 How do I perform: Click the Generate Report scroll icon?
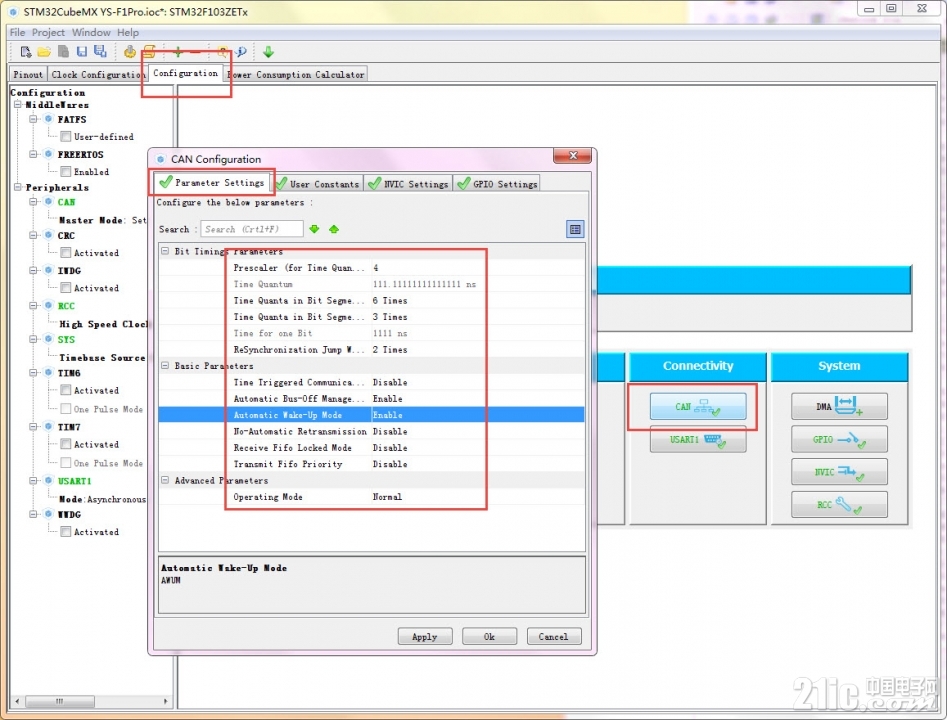click(149, 52)
